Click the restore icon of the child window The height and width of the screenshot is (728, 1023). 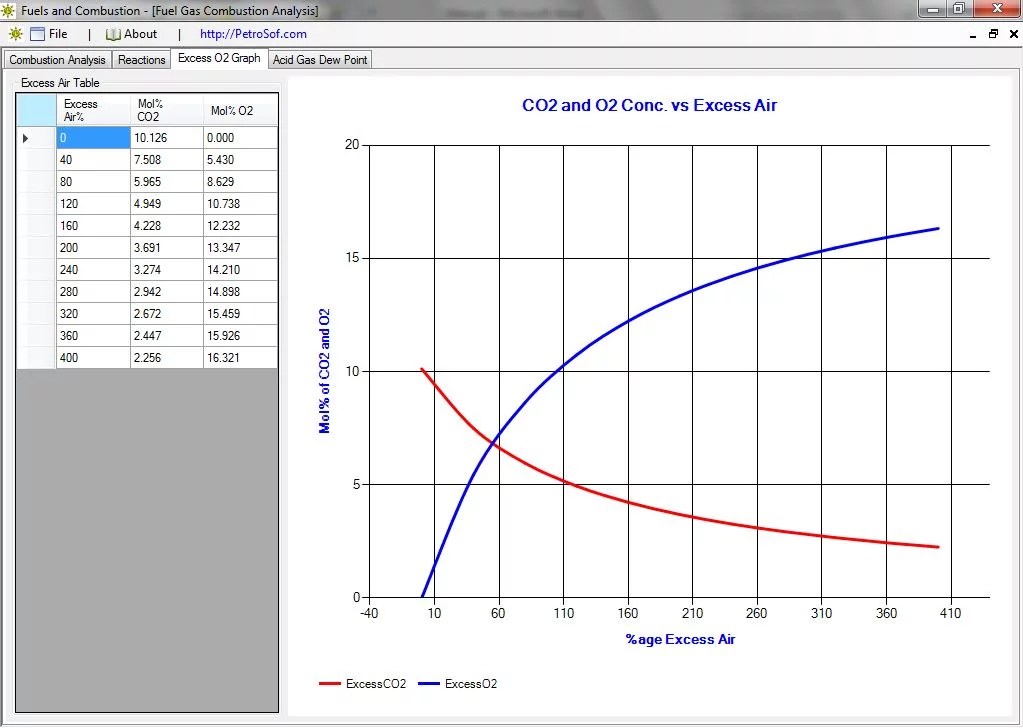992,33
